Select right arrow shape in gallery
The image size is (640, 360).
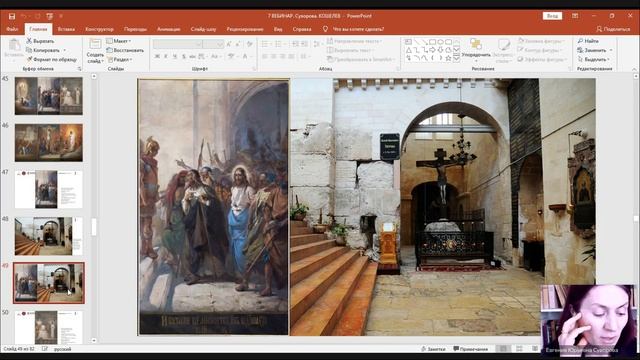tap(433, 50)
